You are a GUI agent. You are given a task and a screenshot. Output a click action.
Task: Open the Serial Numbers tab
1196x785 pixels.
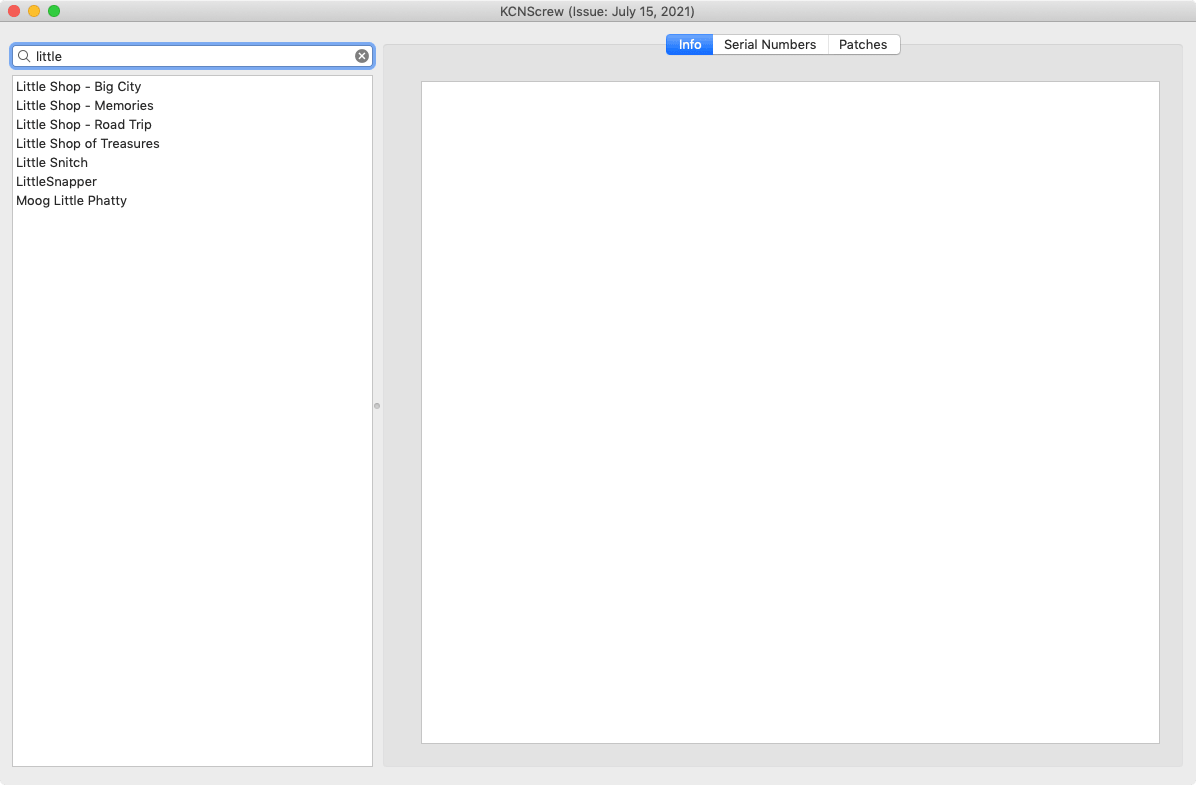click(770, 45)
